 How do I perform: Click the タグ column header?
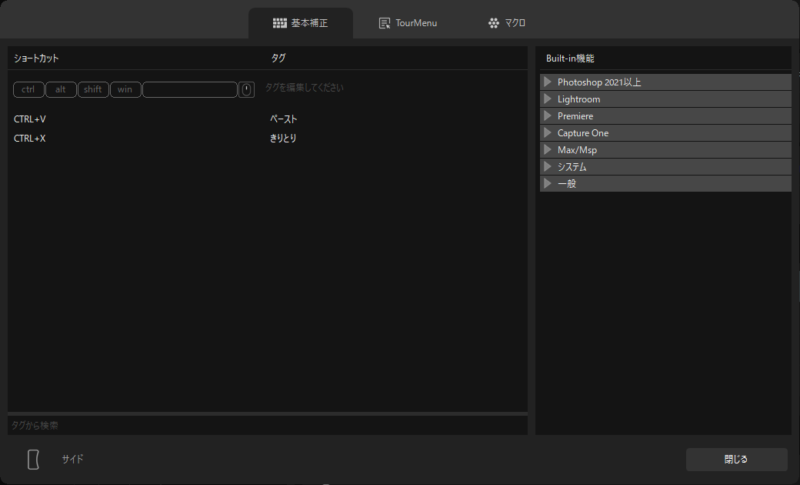click(x=278, y=58)
